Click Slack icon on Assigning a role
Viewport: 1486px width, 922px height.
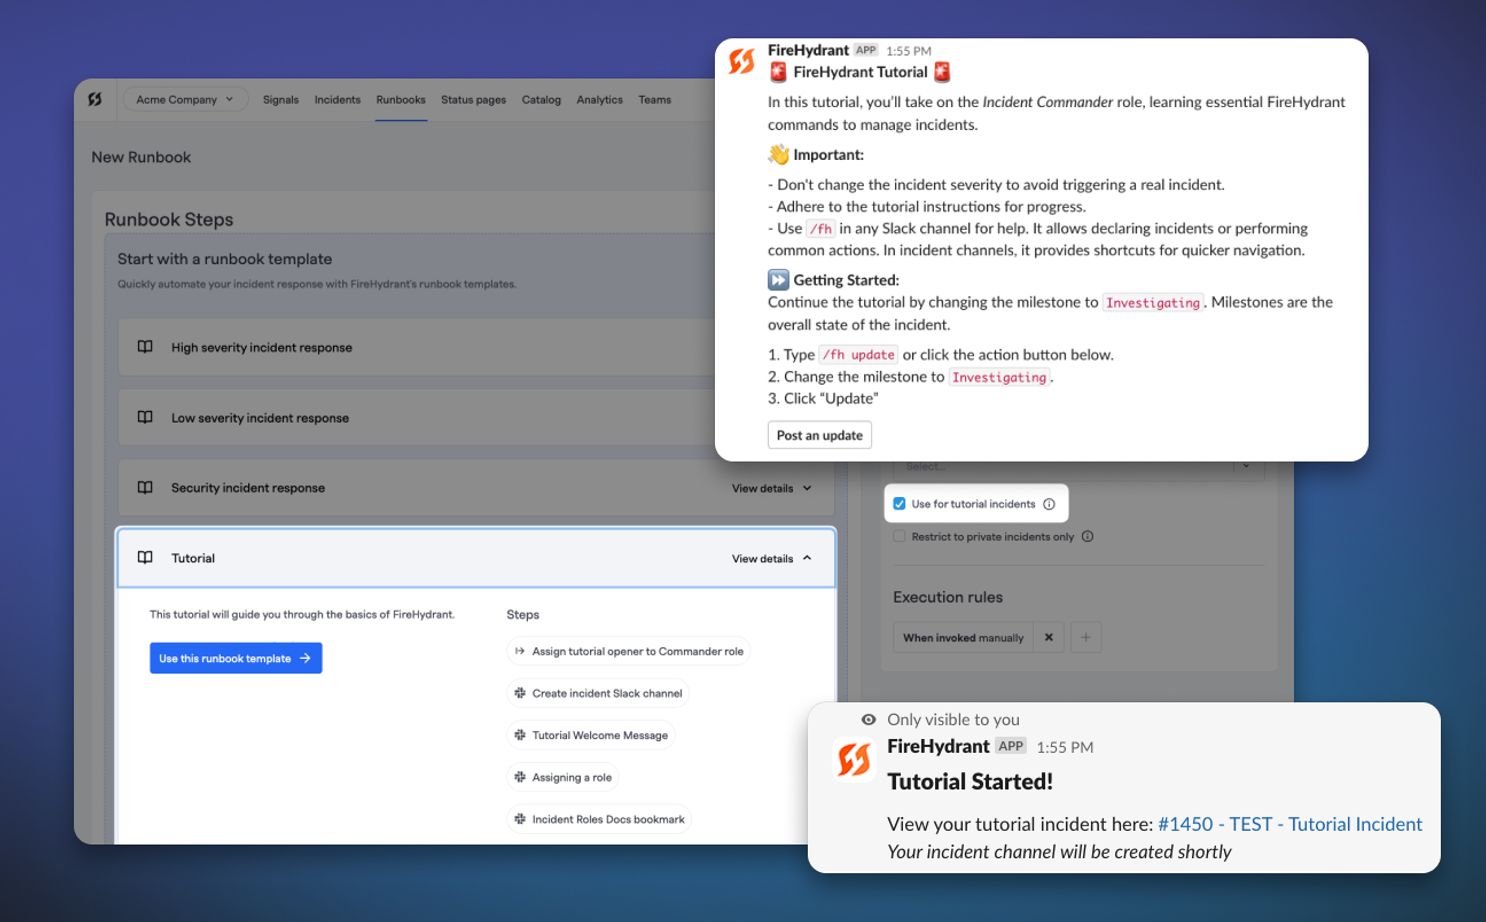[520, 777]
